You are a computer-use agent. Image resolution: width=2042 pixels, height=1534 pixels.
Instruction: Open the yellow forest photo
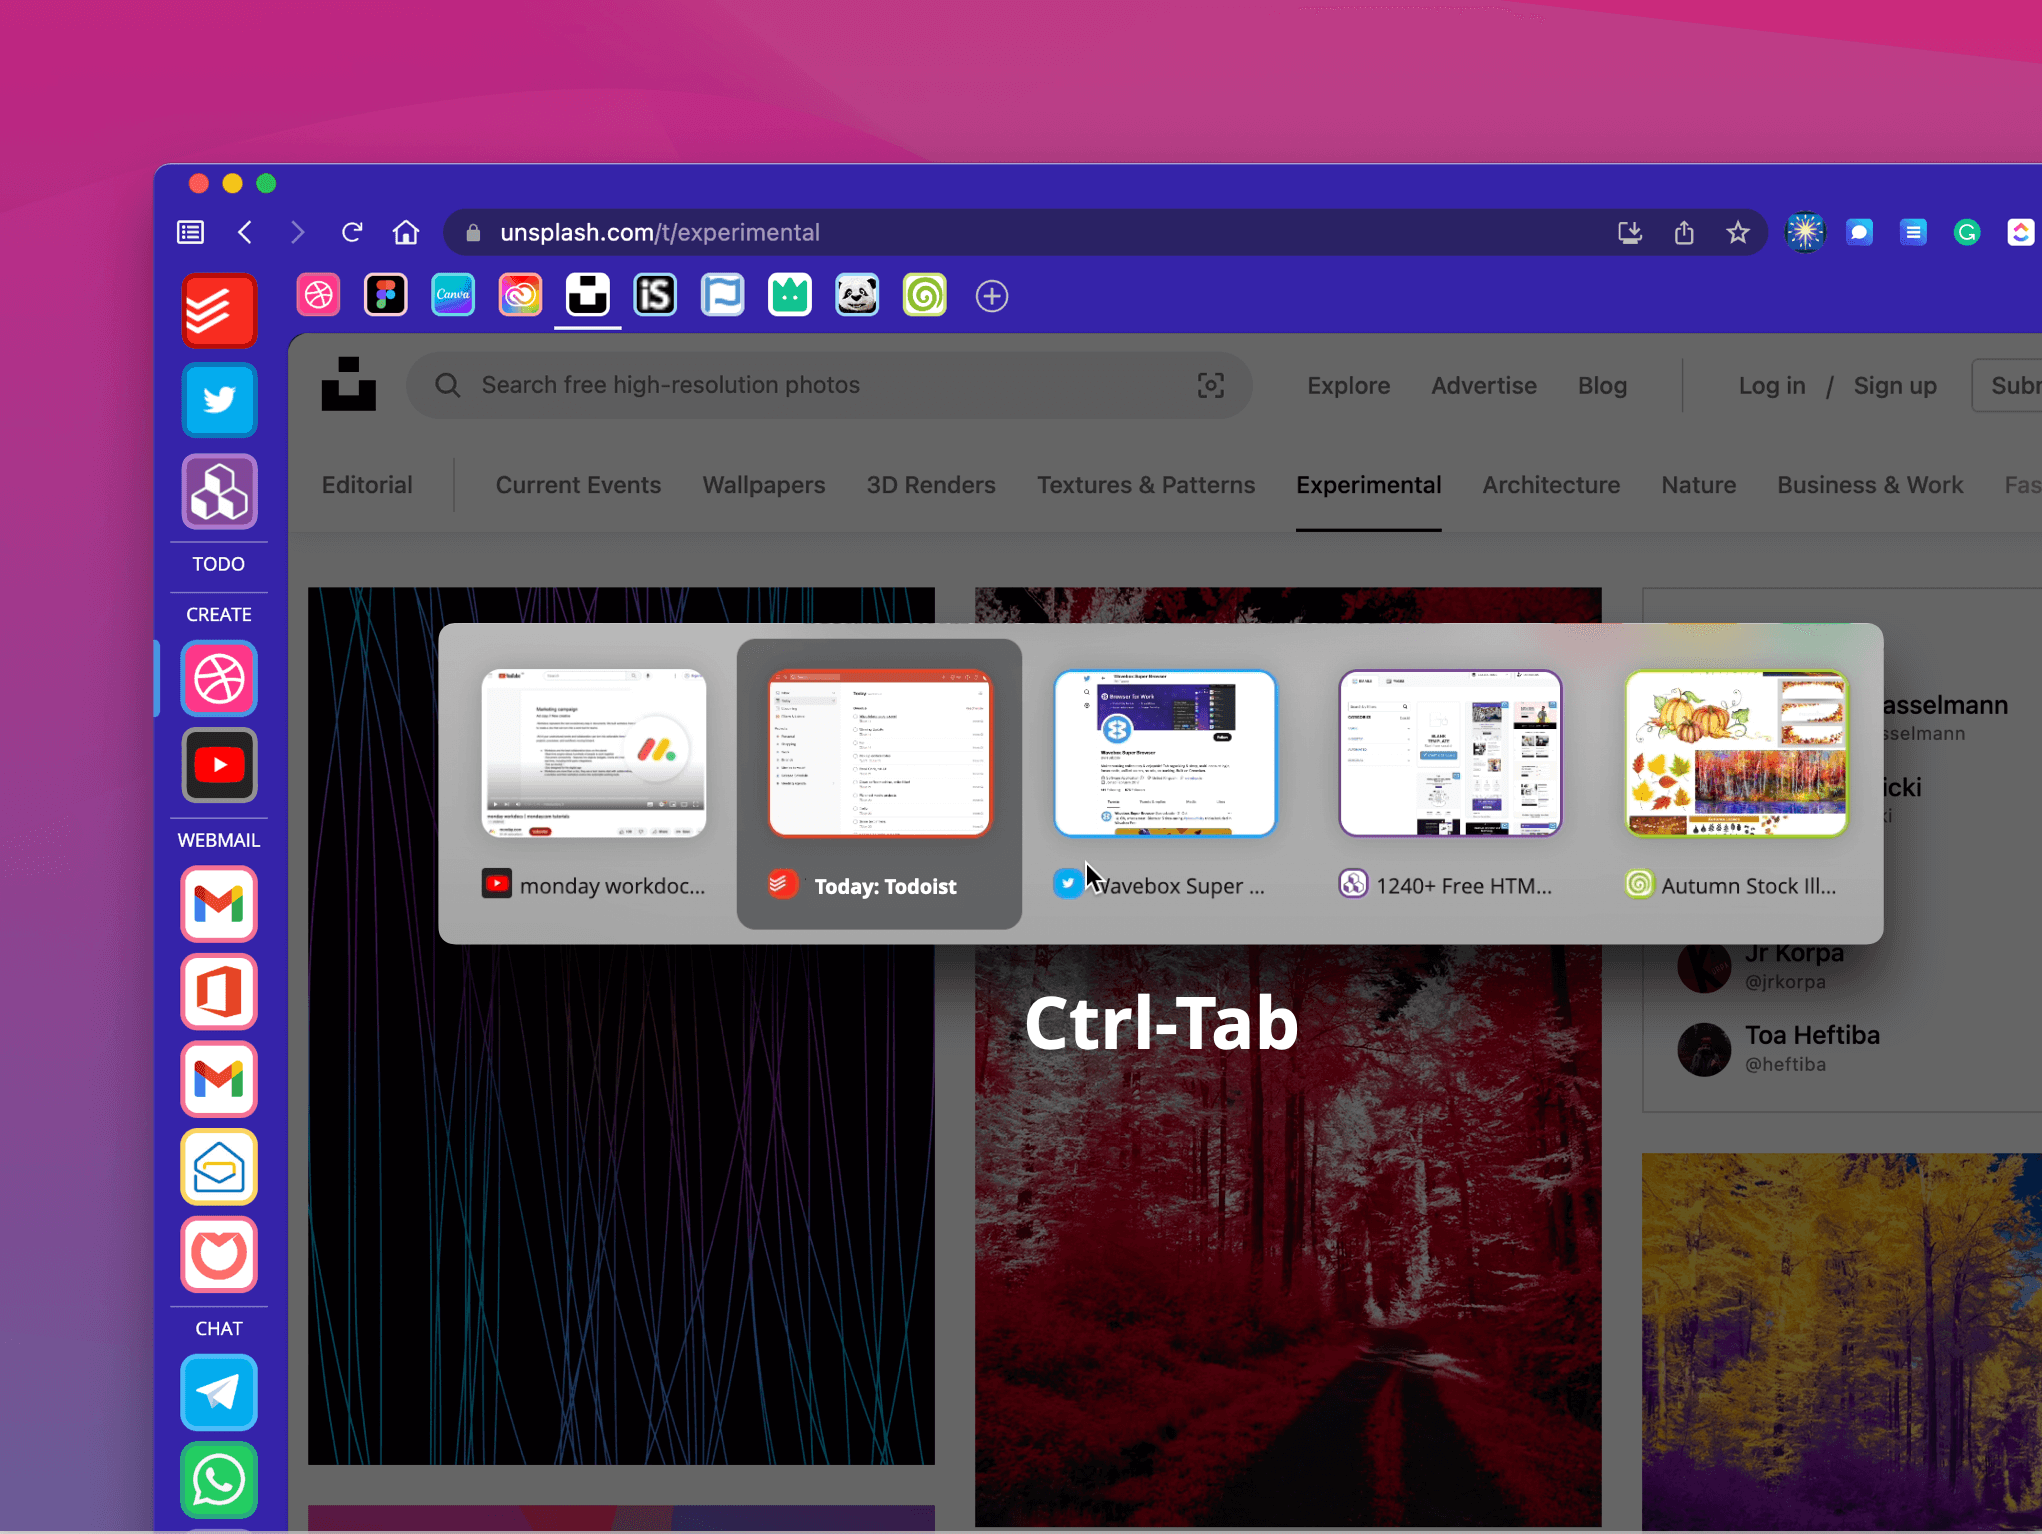click(x=1841, y=1342)
